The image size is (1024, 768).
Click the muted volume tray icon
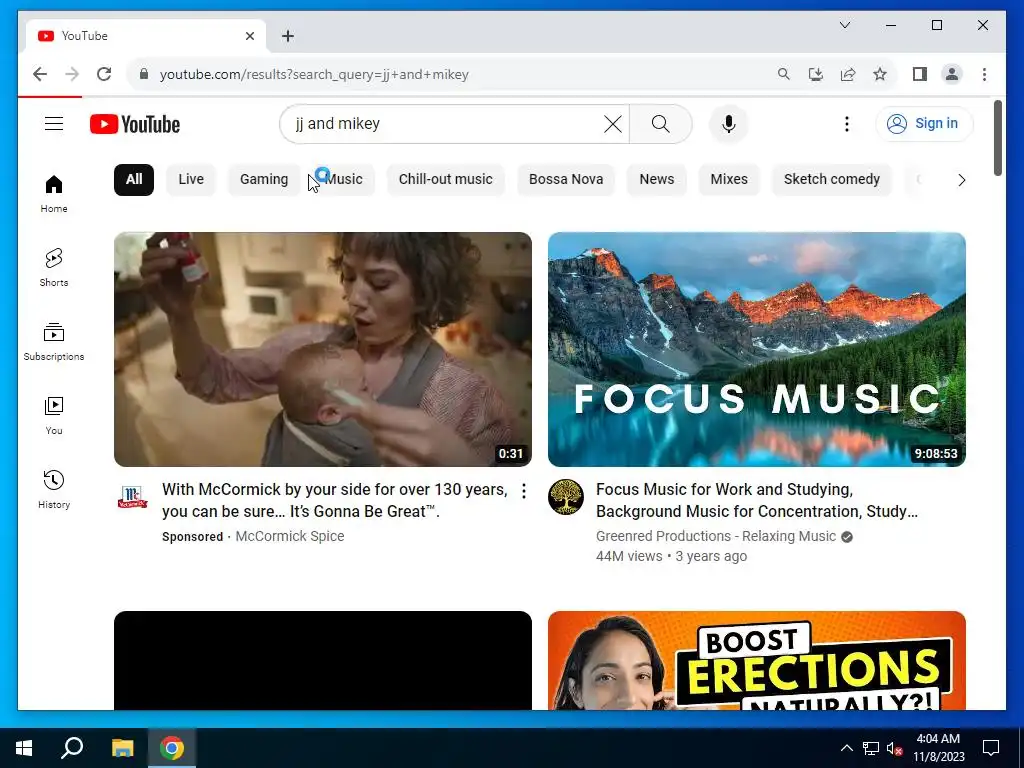click(893, 748)
